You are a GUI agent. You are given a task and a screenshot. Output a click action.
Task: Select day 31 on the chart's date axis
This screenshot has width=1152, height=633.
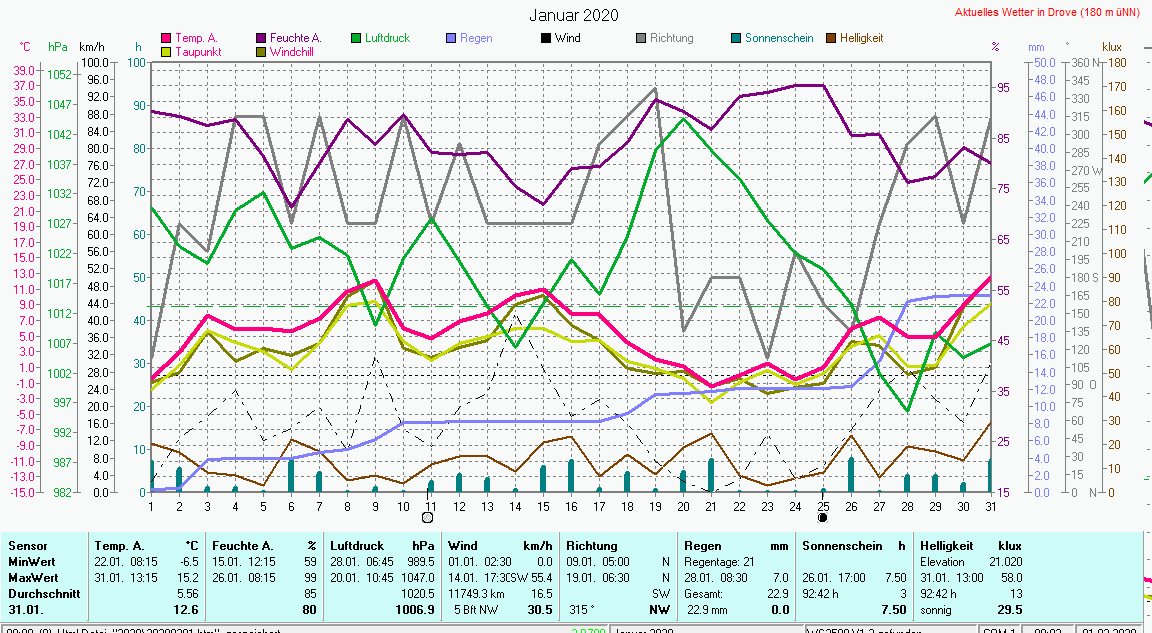990,505
